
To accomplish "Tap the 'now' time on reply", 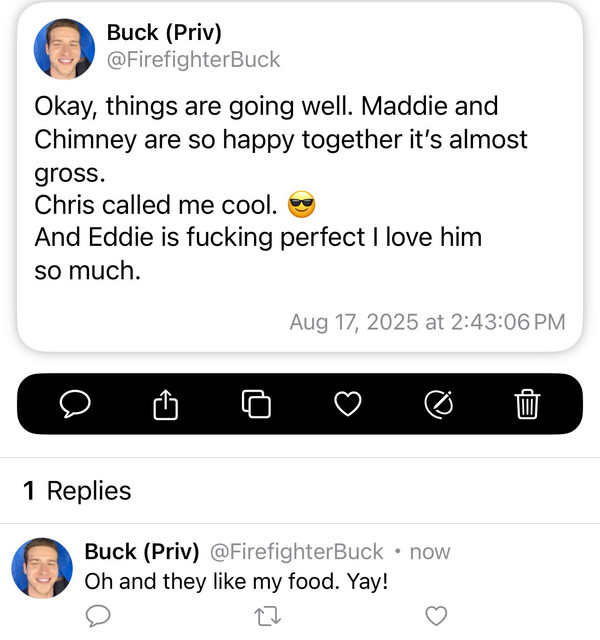I will click(430, 552).
